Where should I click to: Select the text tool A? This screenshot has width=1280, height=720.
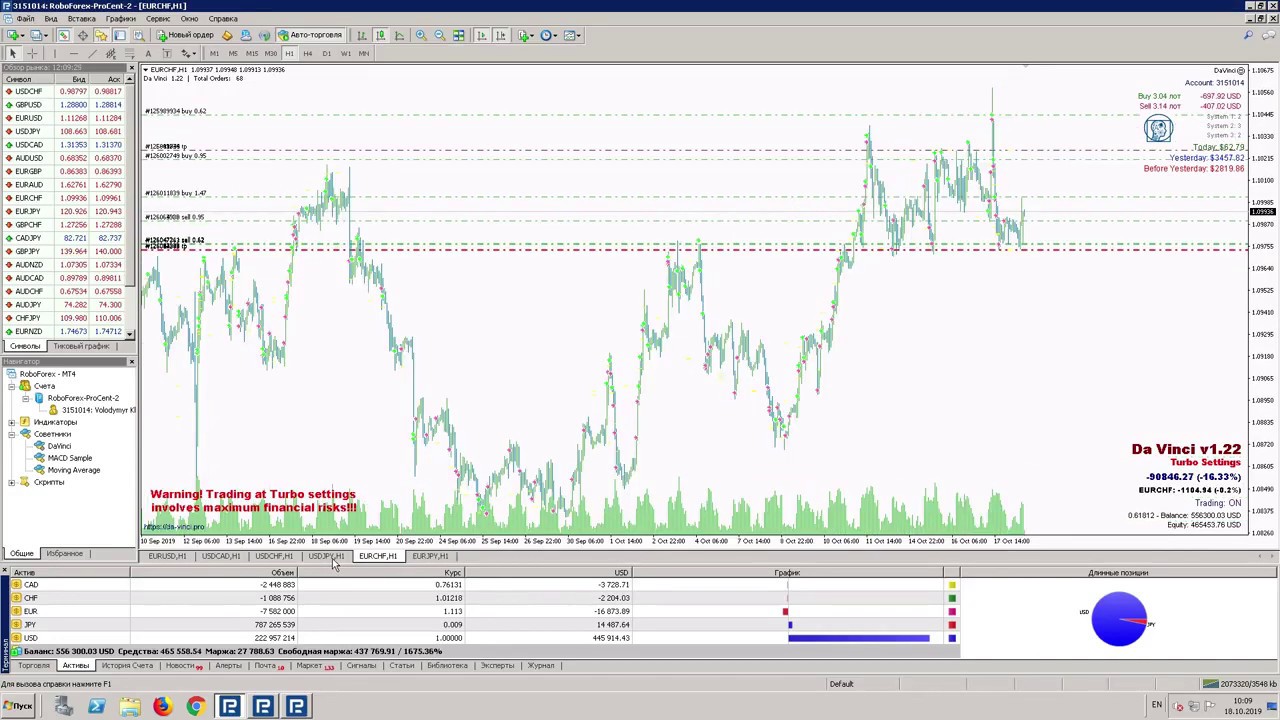[148, 53]
